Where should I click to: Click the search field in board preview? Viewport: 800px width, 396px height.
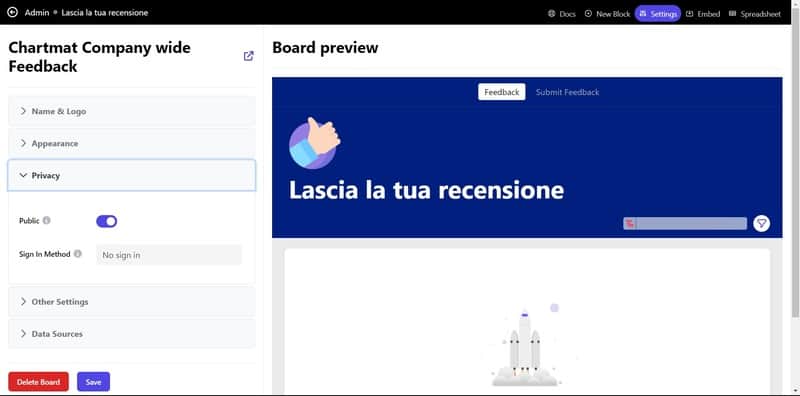pos(685,223)
